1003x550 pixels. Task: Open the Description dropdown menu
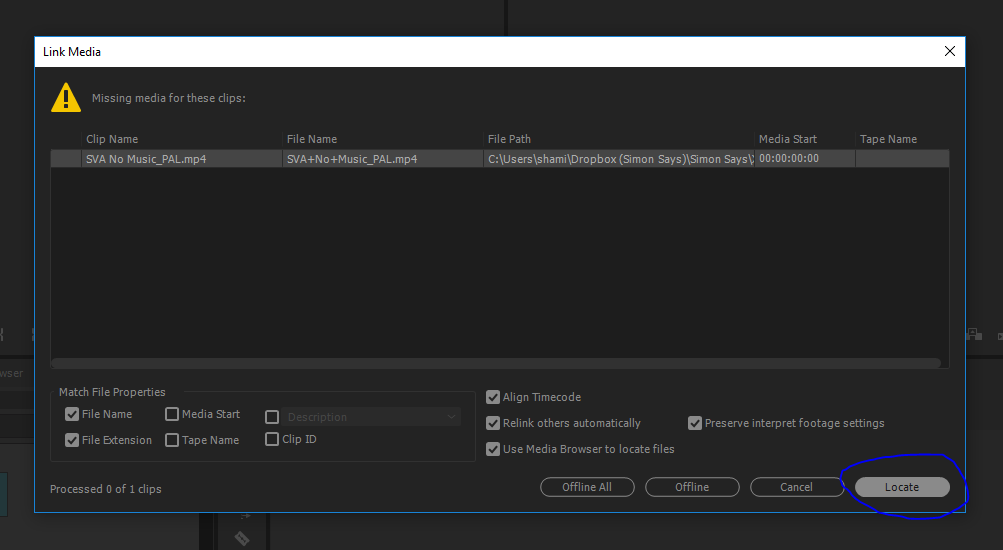(372, 417)
